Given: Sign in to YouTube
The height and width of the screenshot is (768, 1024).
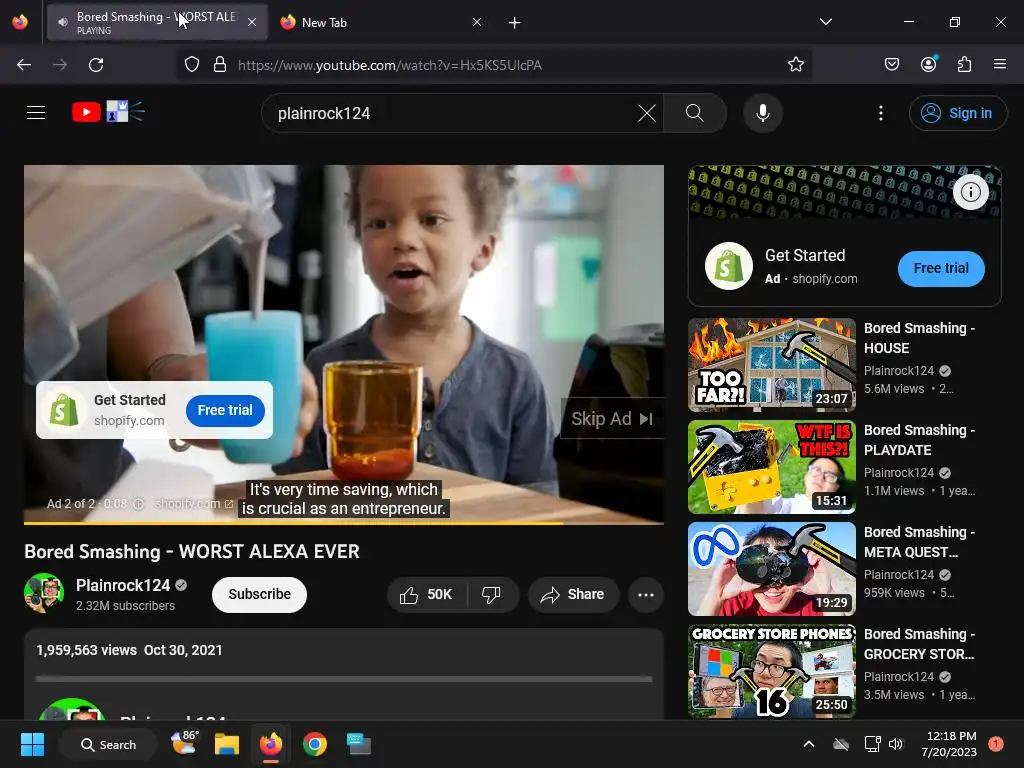Looking at the screenshot, I should [957, 113].
